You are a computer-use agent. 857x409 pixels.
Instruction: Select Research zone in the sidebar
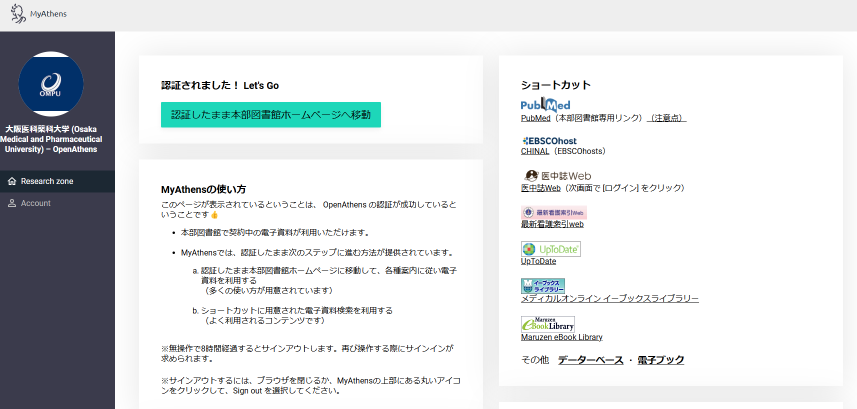[x=57, y=182]
